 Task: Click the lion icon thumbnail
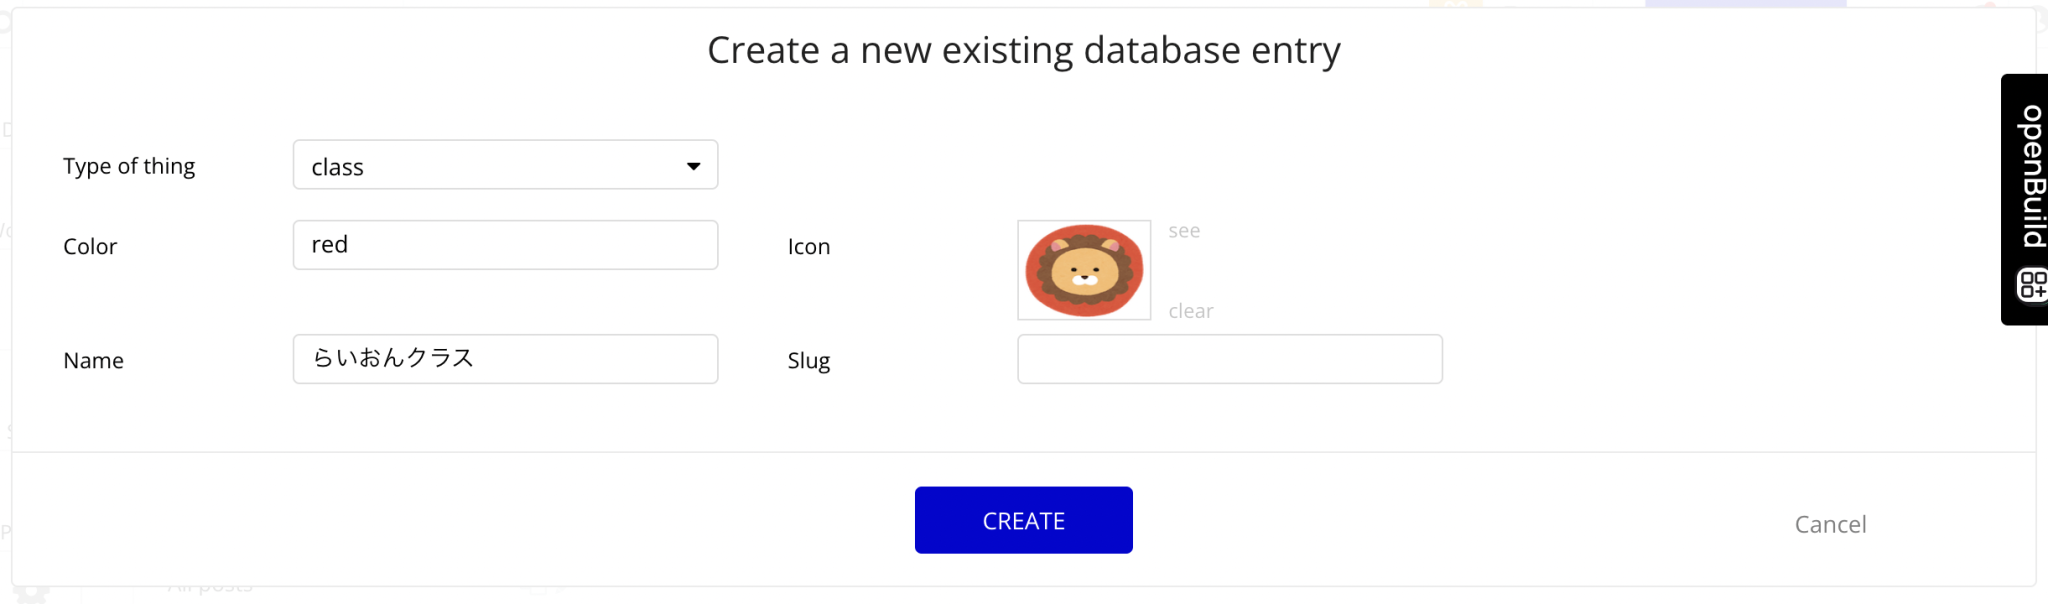1084,269
